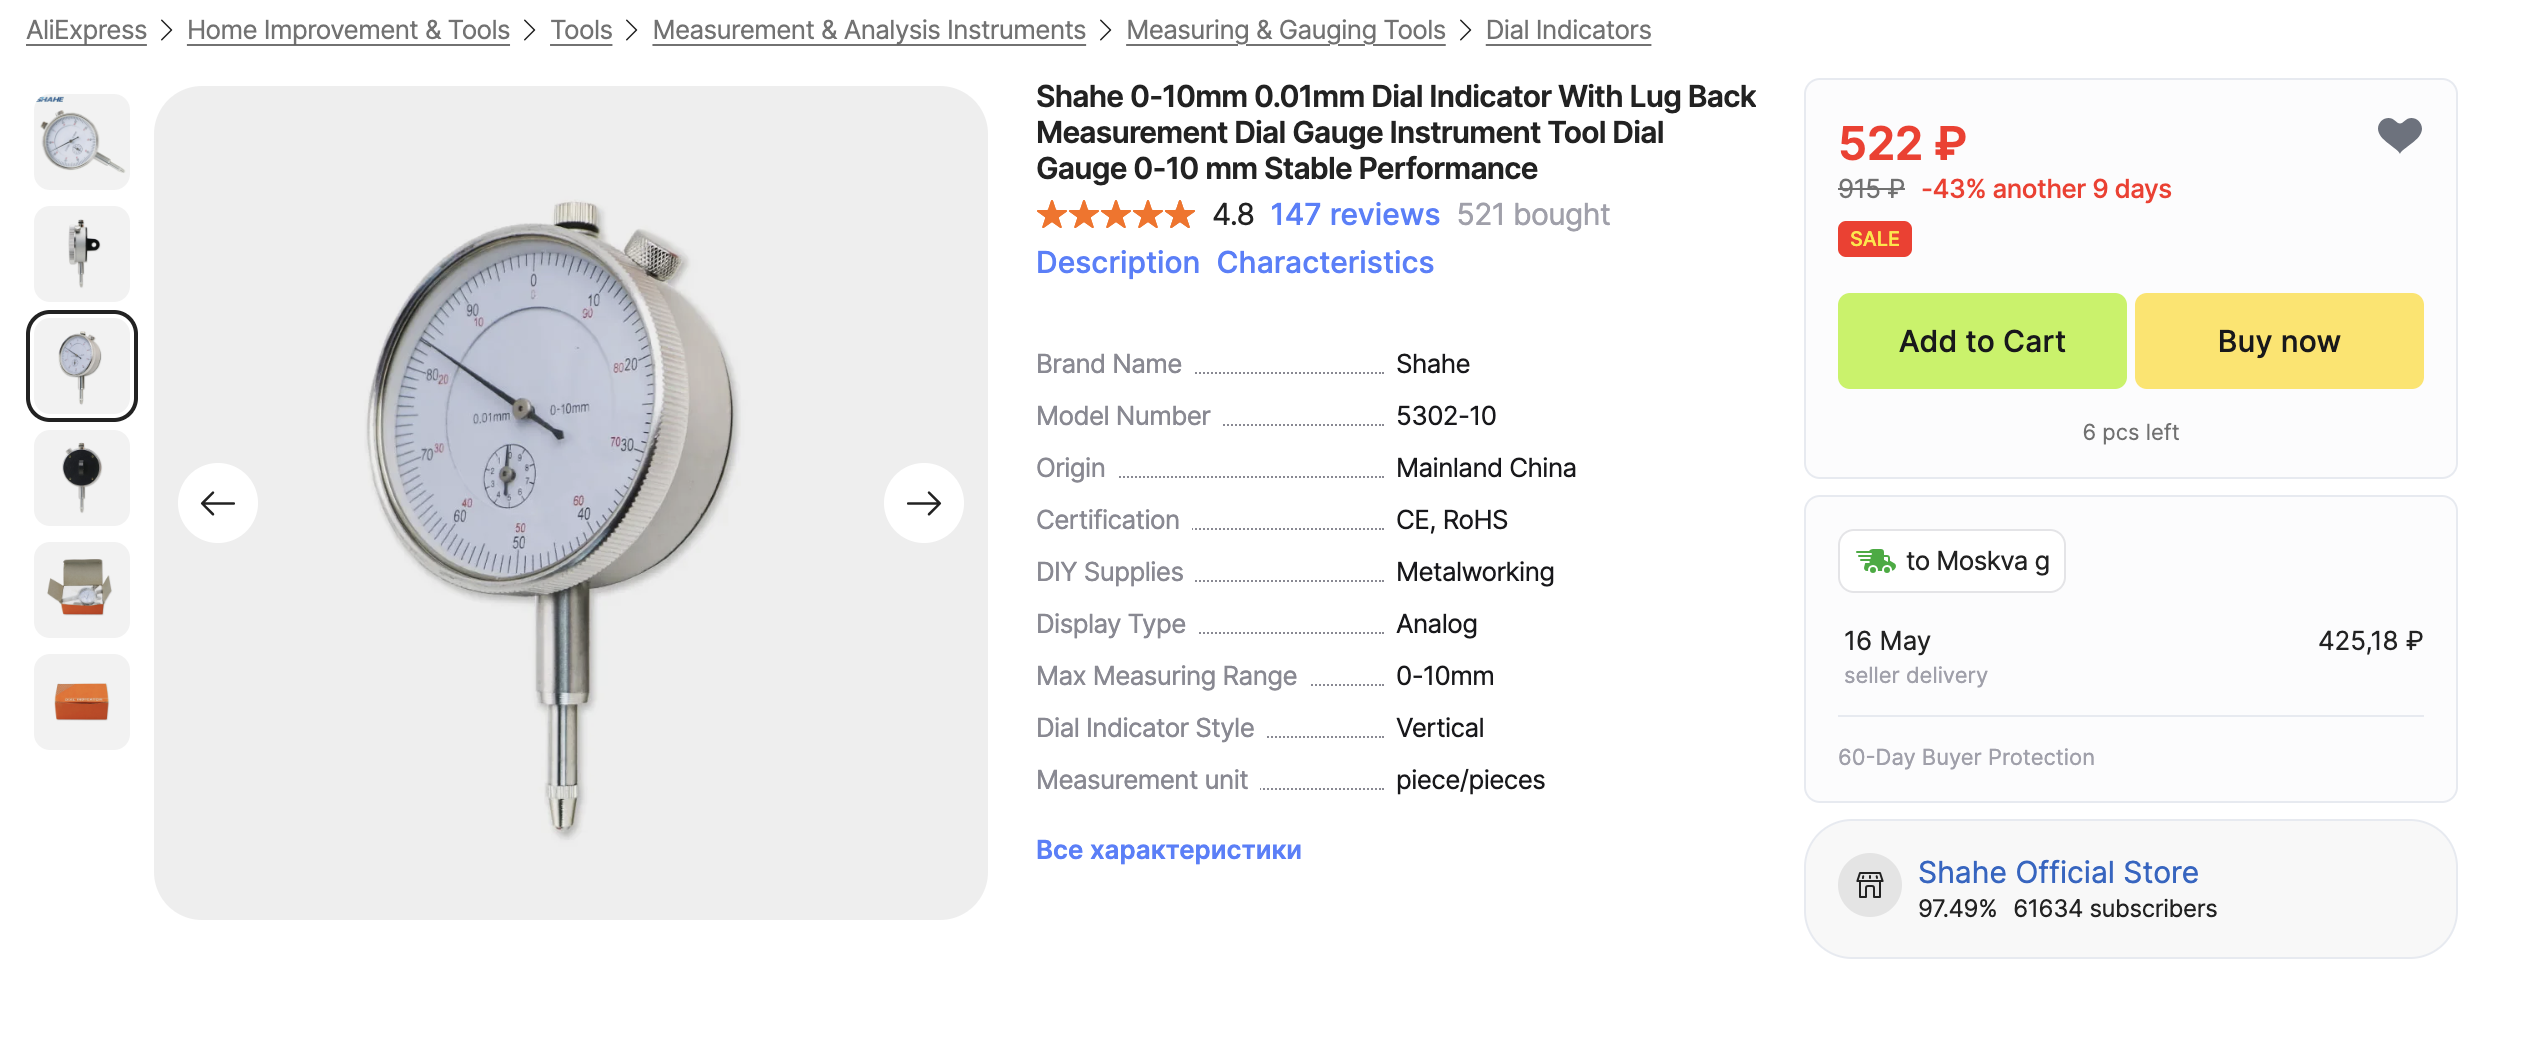Add item to wishlist with heart icon

pos(2399,135)
